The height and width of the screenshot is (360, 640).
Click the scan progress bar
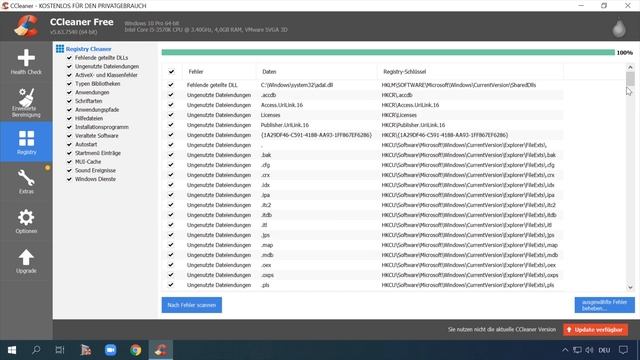pyautogui.click(x=388, y=52)
